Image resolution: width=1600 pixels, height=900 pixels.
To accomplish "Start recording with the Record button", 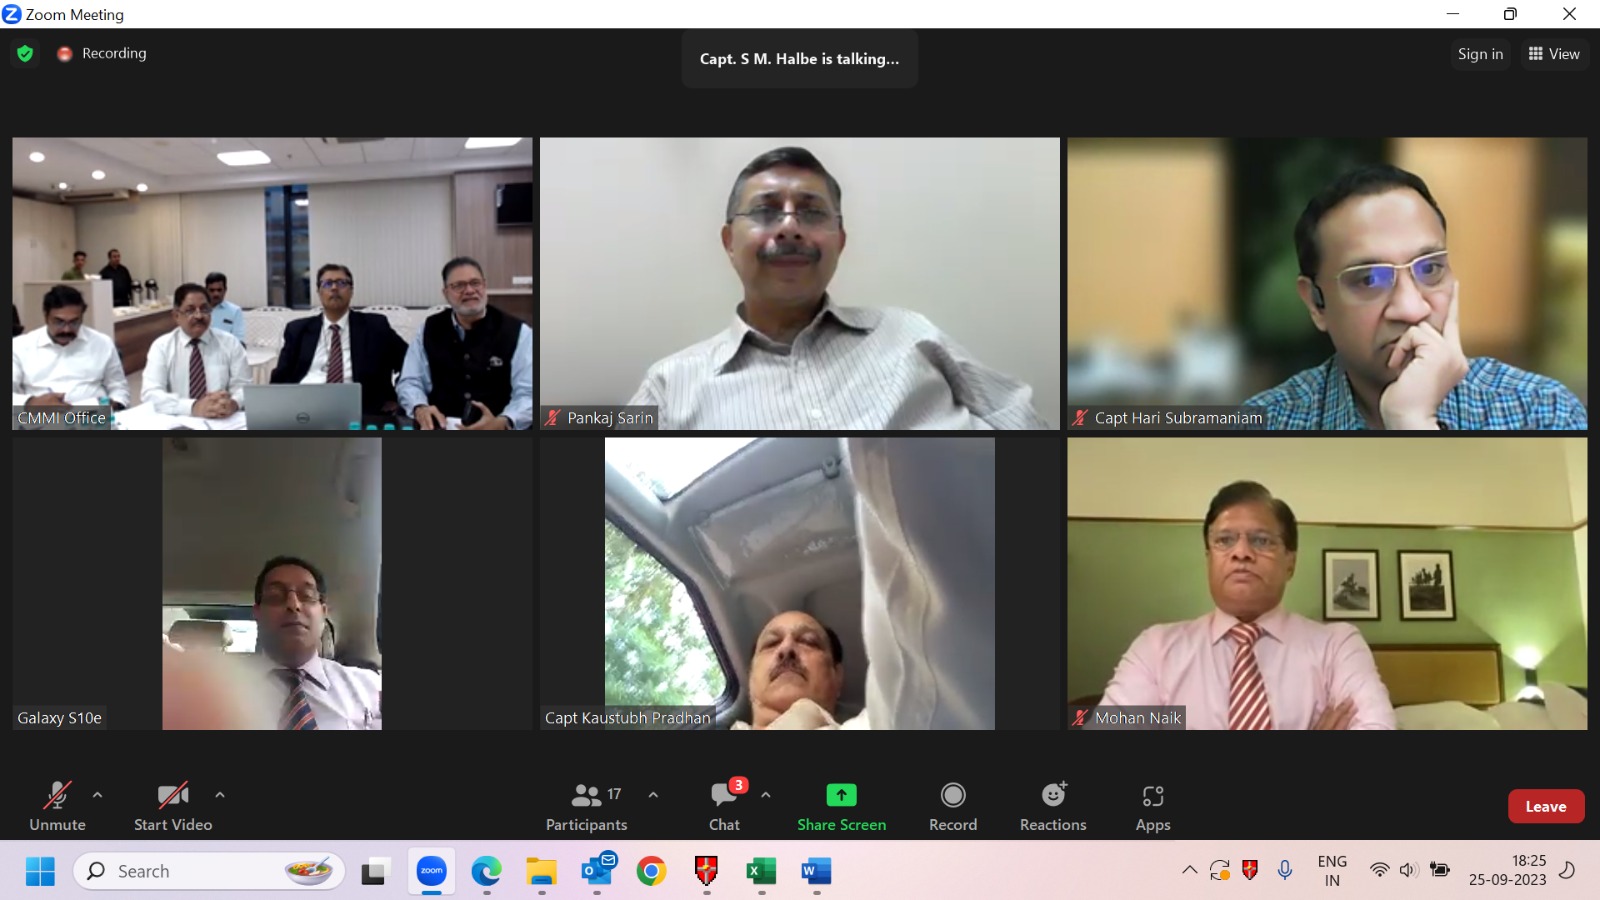I will (x=952, y=806).
